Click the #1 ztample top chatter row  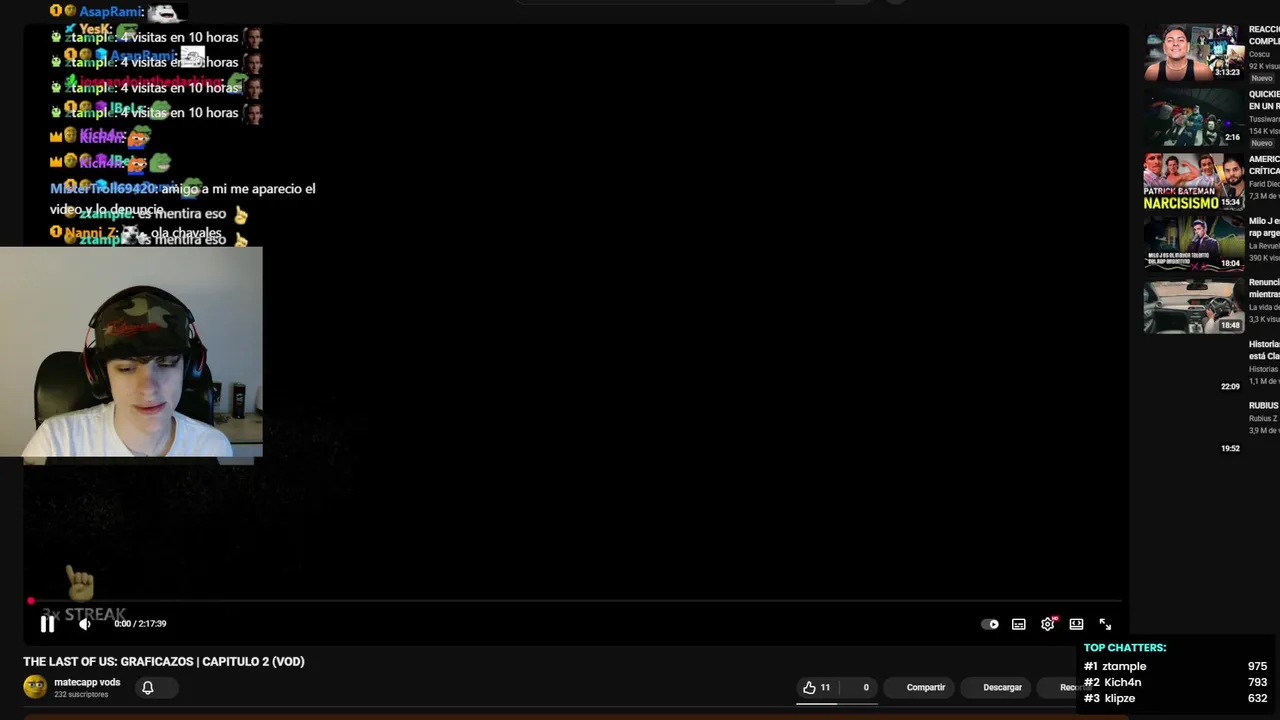point(1175,666)
